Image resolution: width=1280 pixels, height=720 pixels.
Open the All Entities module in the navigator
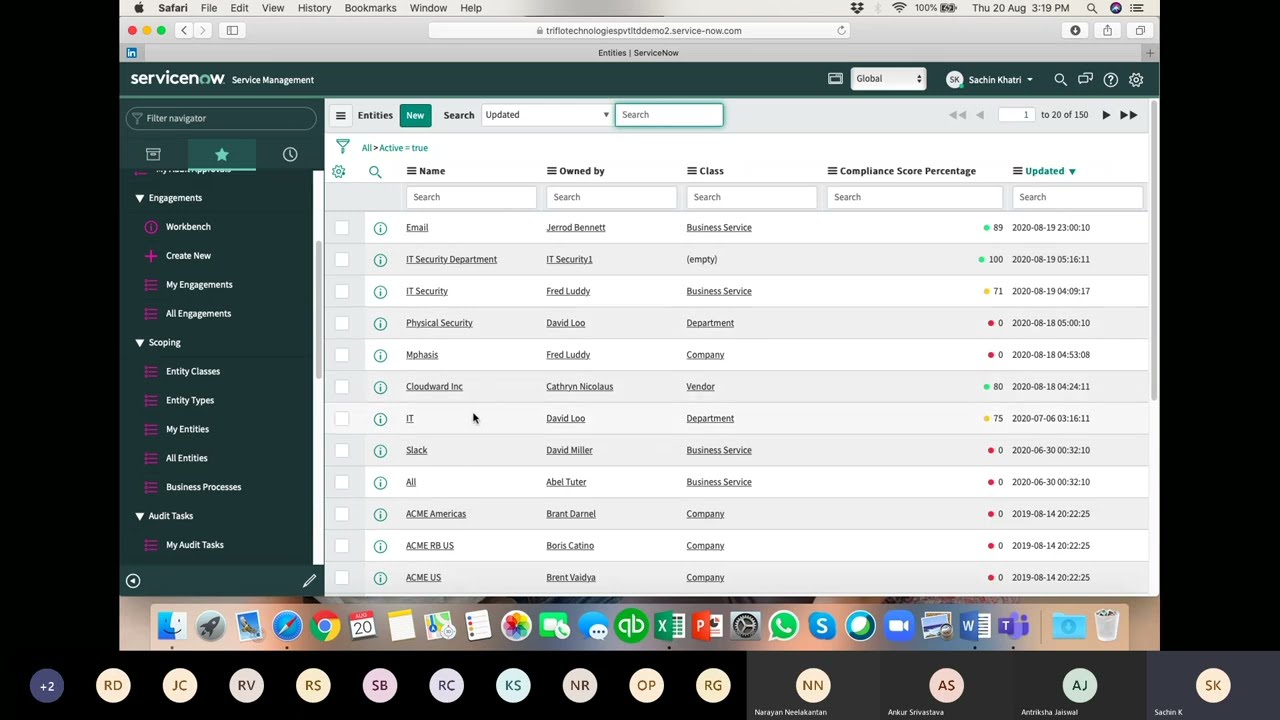click(x=187, y=458)
